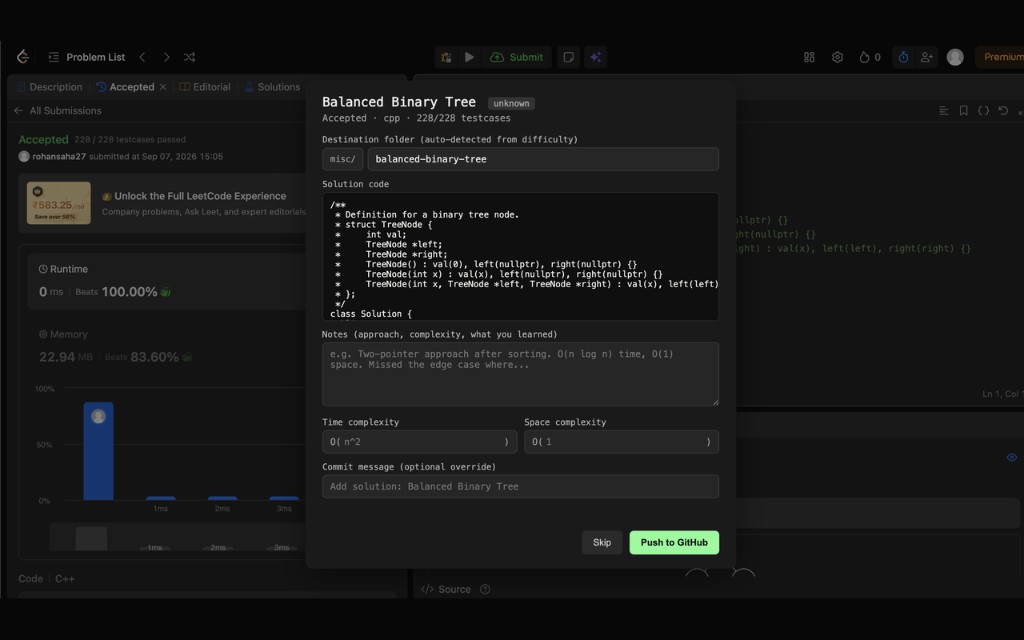Click the Code C++ language label

click(x=65, y=579)
